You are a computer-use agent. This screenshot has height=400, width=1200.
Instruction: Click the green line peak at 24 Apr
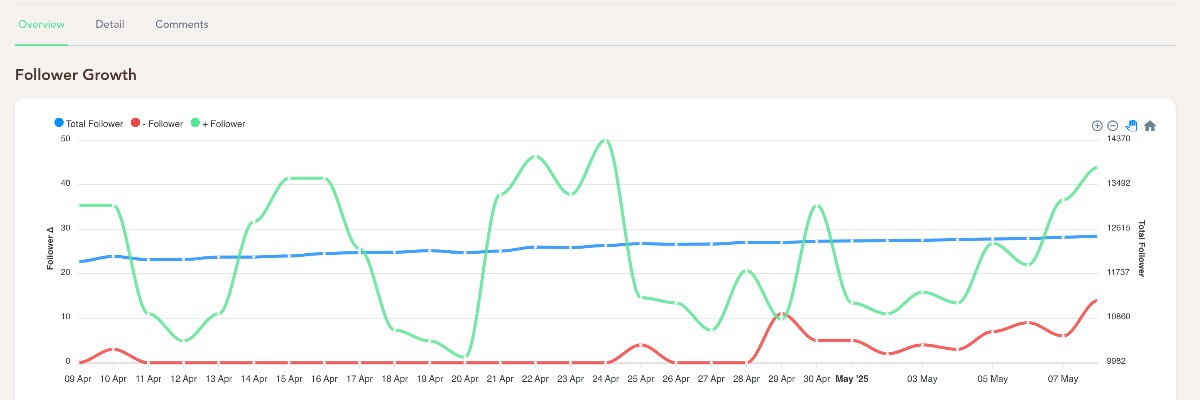tap(605, 140)
